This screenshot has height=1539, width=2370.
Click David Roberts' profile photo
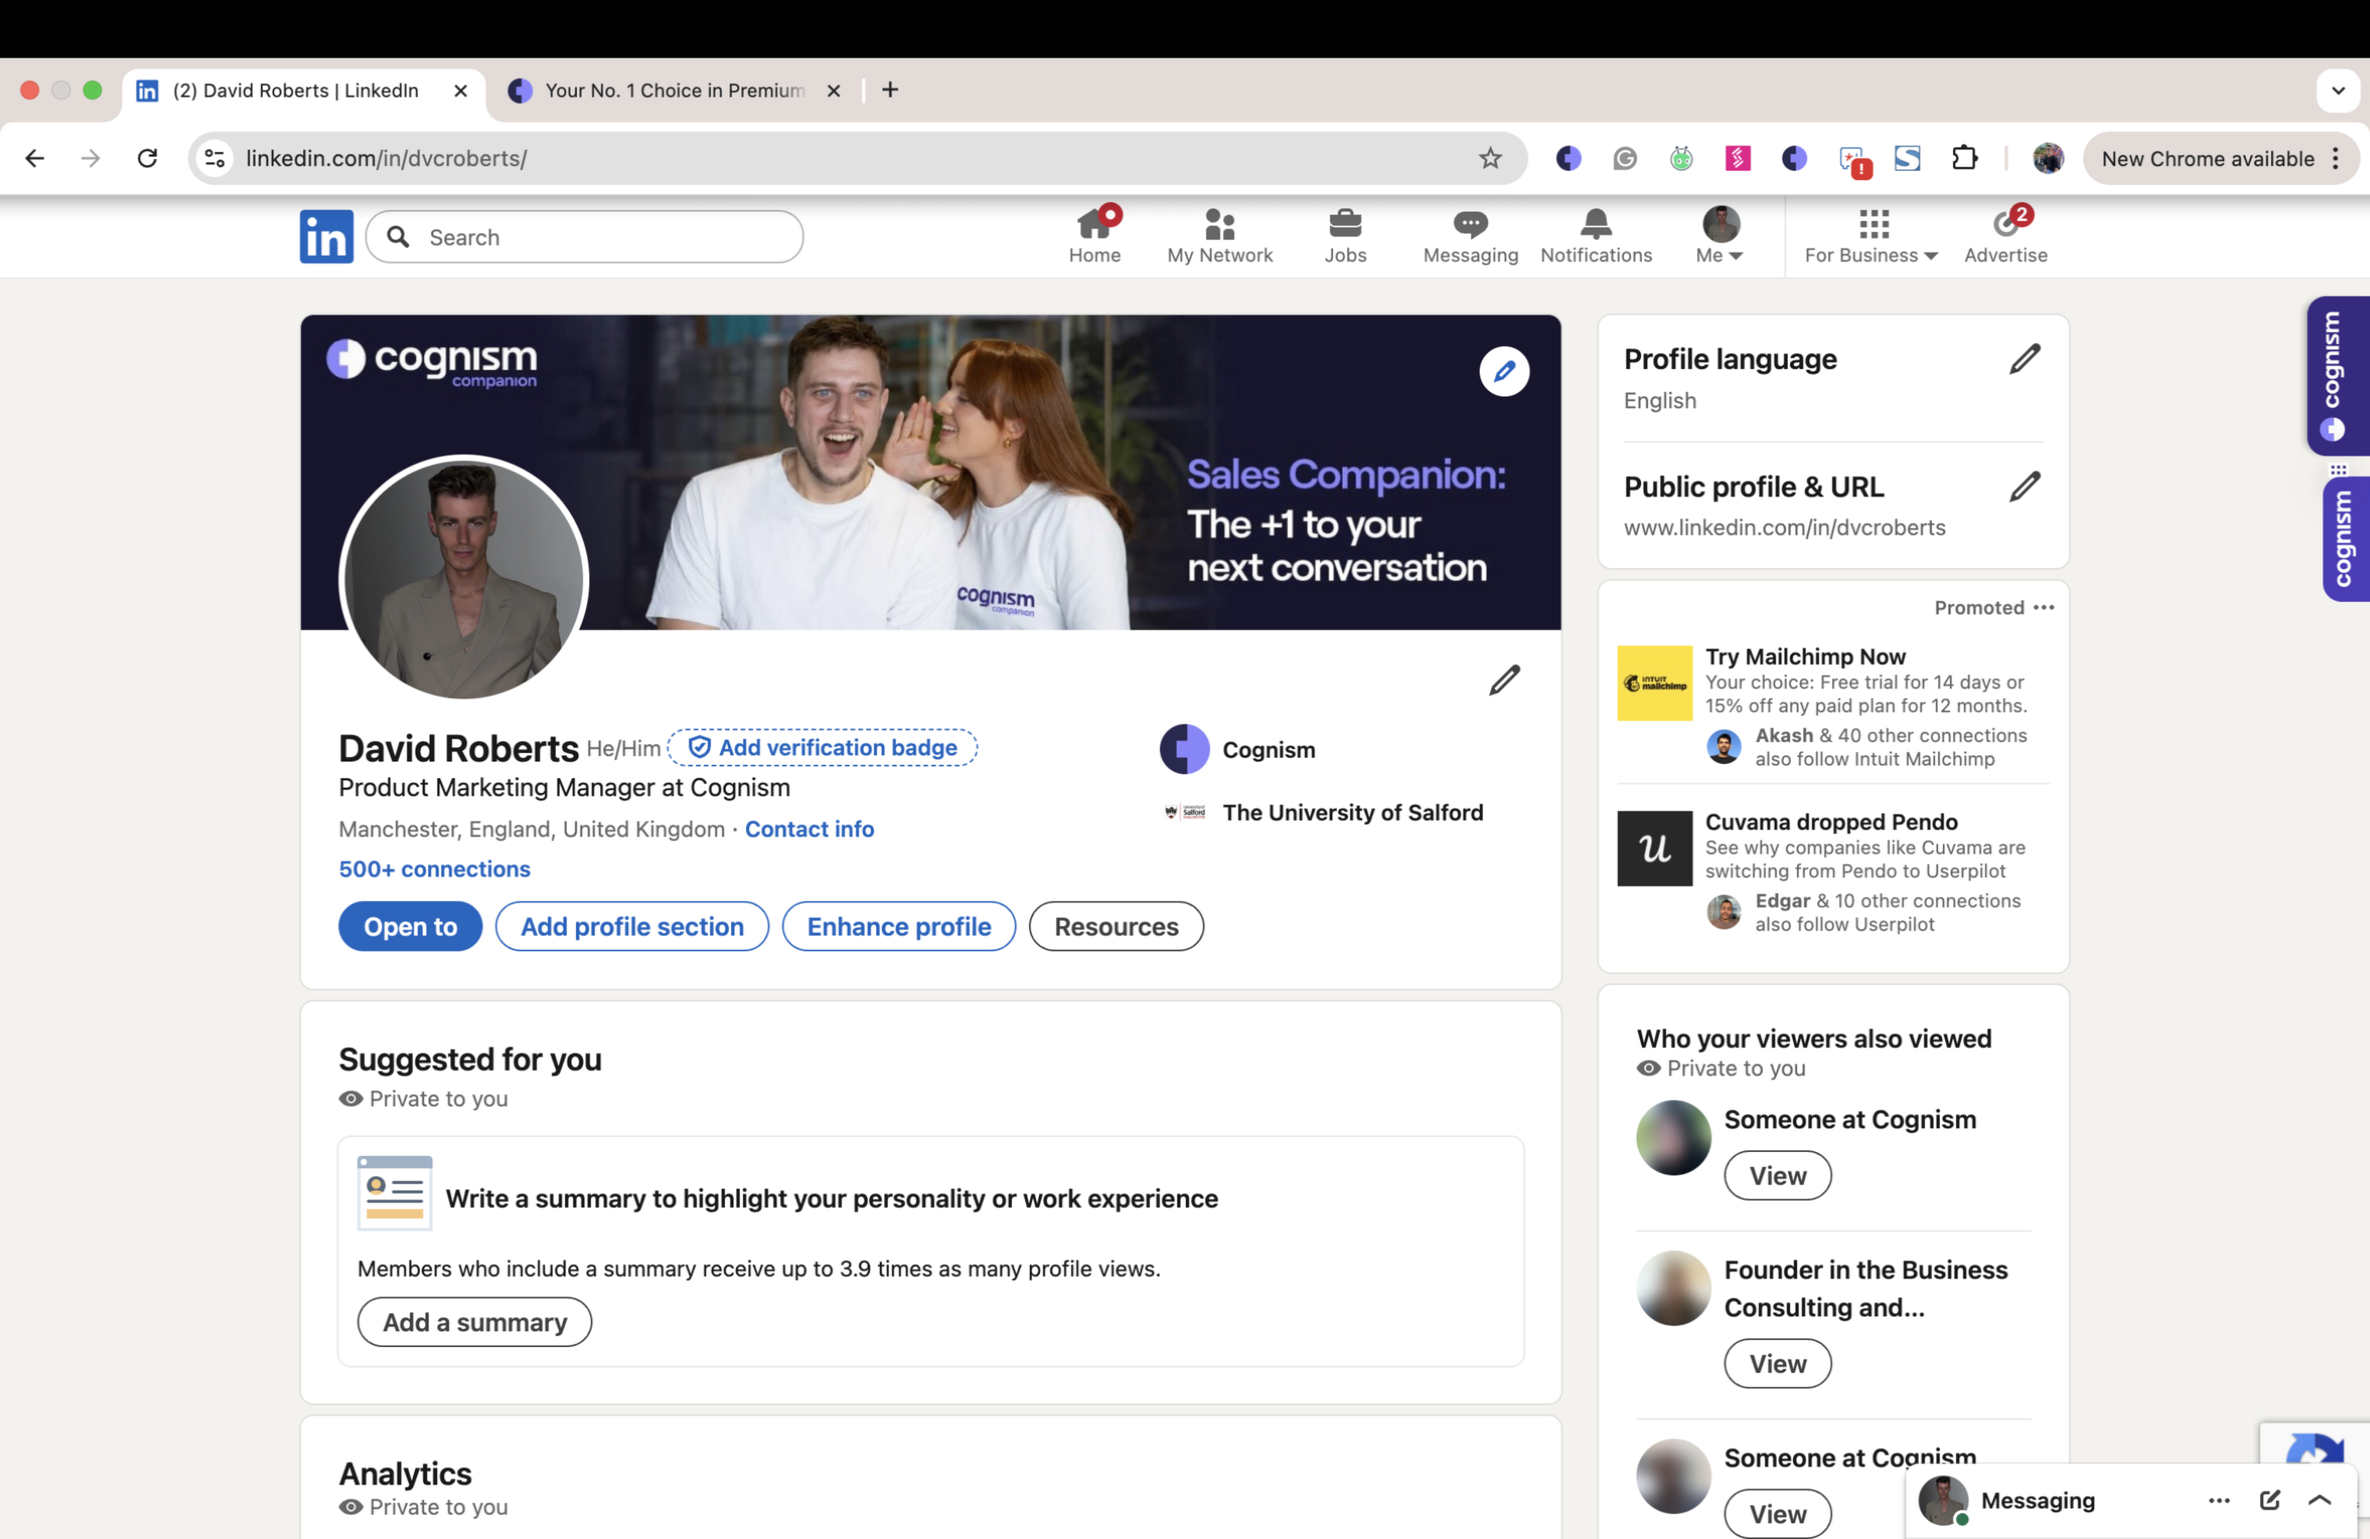463,578
